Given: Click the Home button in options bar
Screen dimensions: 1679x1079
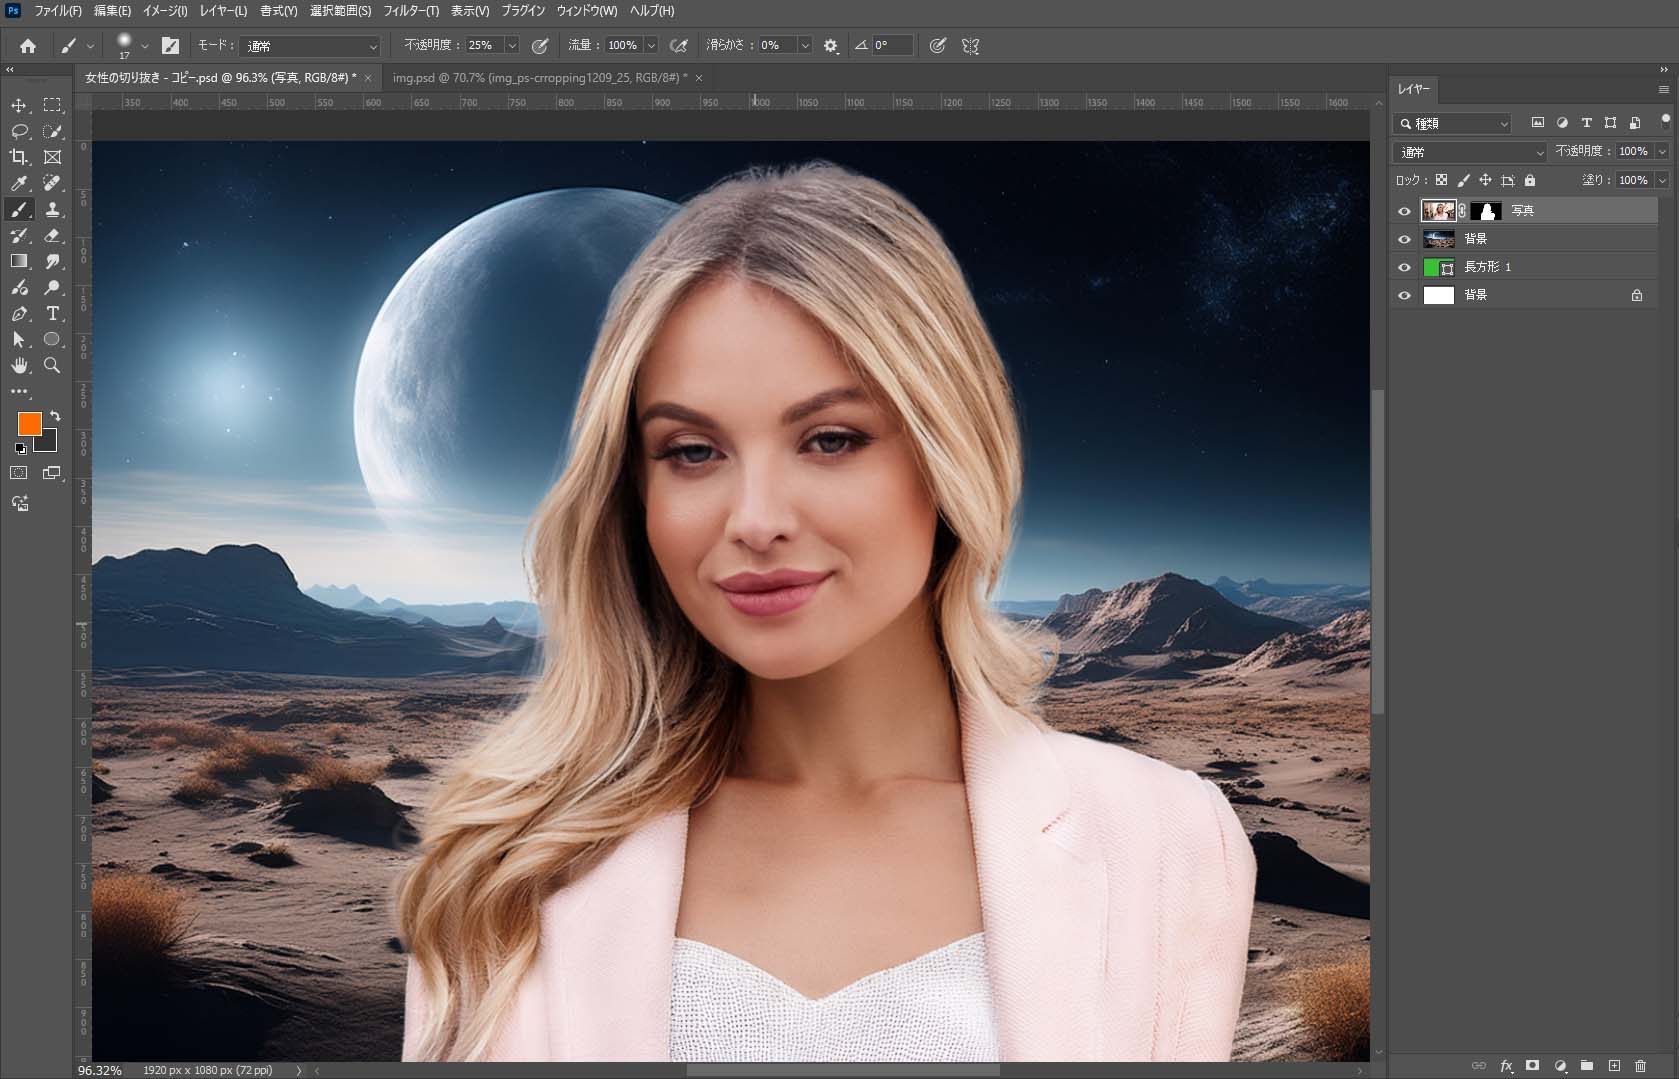Looking at the screenshot, I should [28, 46].
